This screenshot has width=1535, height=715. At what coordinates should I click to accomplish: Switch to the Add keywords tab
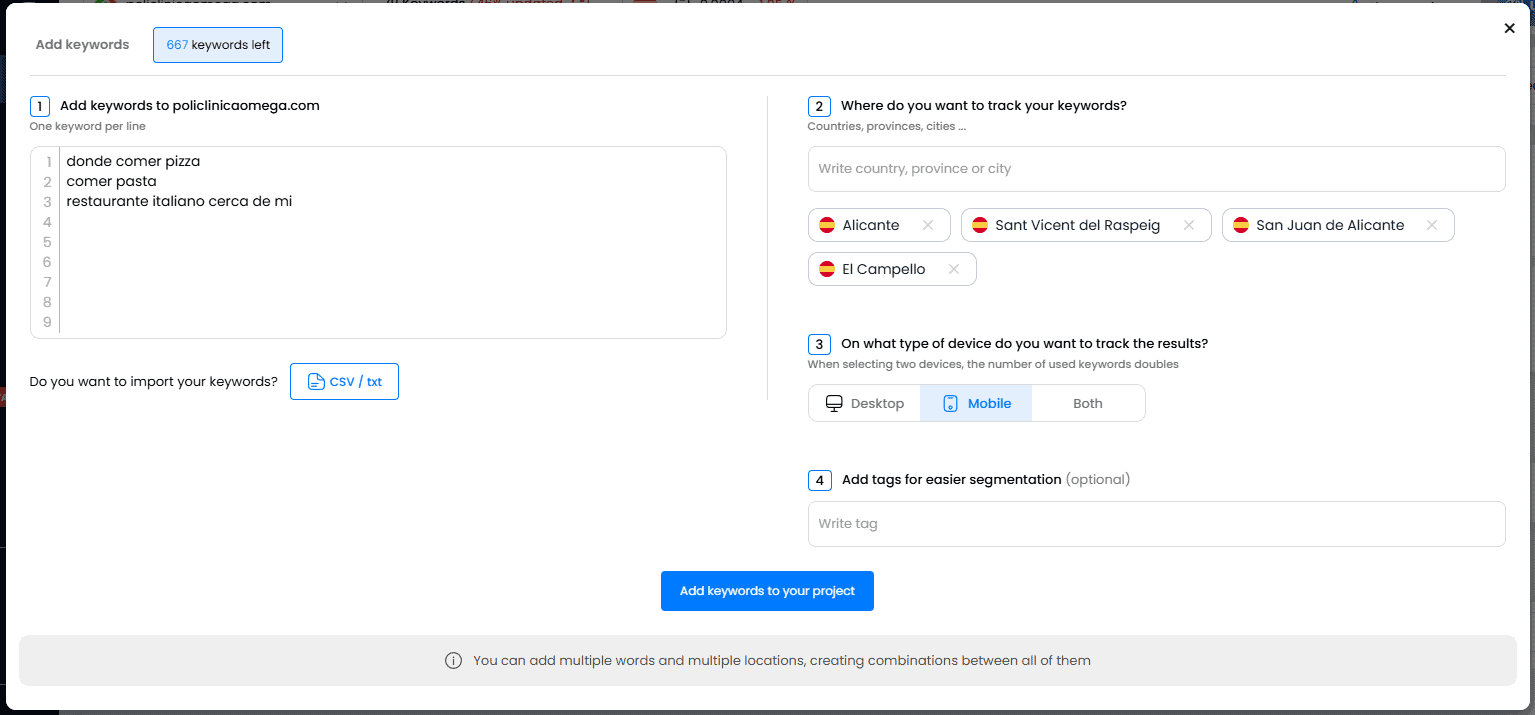pyautogui.click(x=82, y=45)
